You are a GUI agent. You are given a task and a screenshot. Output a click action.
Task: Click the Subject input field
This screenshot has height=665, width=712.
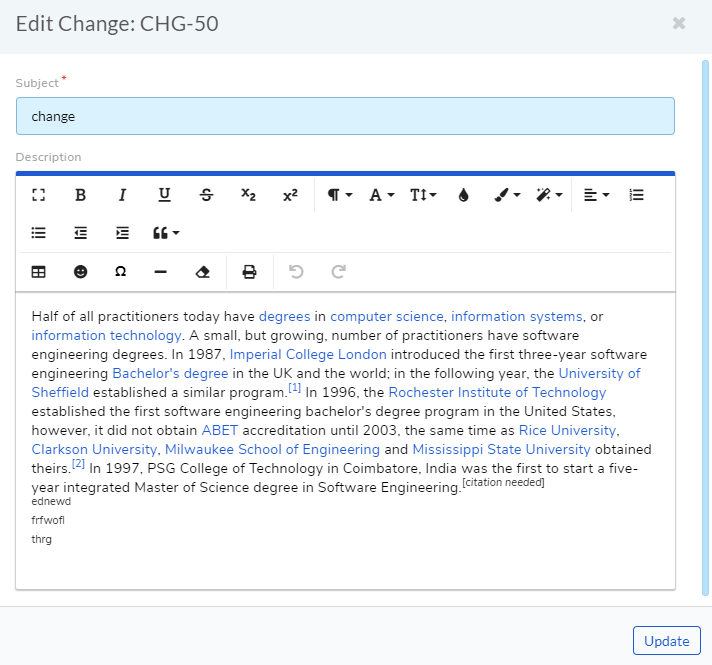pyautogui.click(x=345, y=116)
